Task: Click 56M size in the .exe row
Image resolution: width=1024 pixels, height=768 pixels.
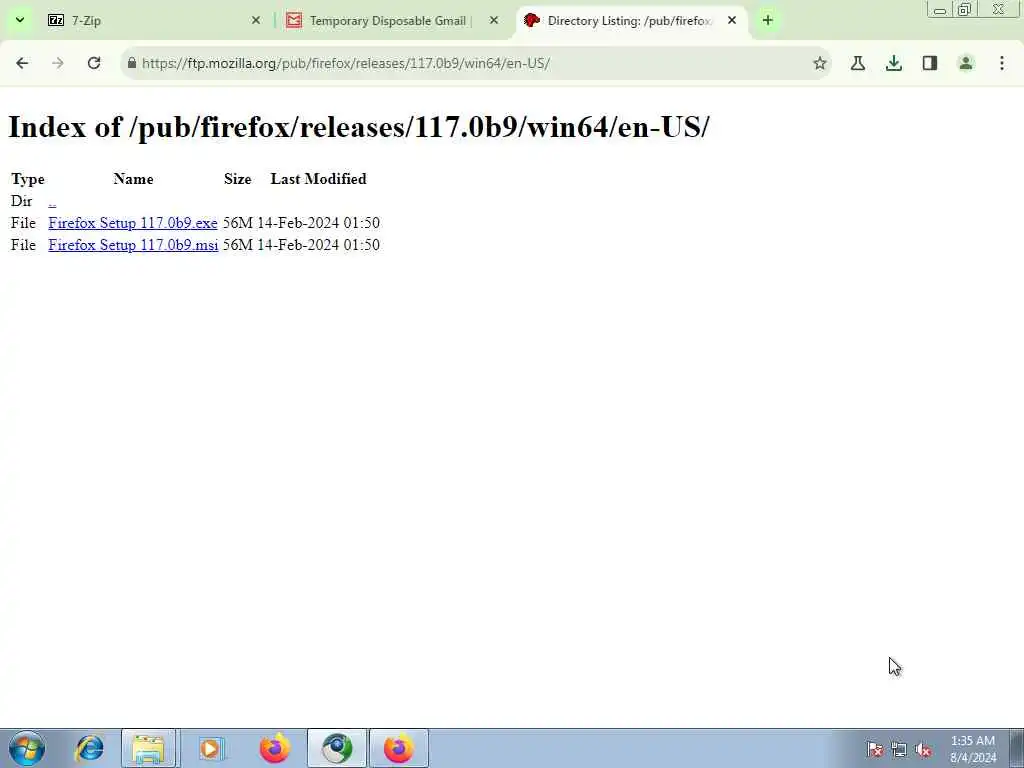Action: point(238,223)
